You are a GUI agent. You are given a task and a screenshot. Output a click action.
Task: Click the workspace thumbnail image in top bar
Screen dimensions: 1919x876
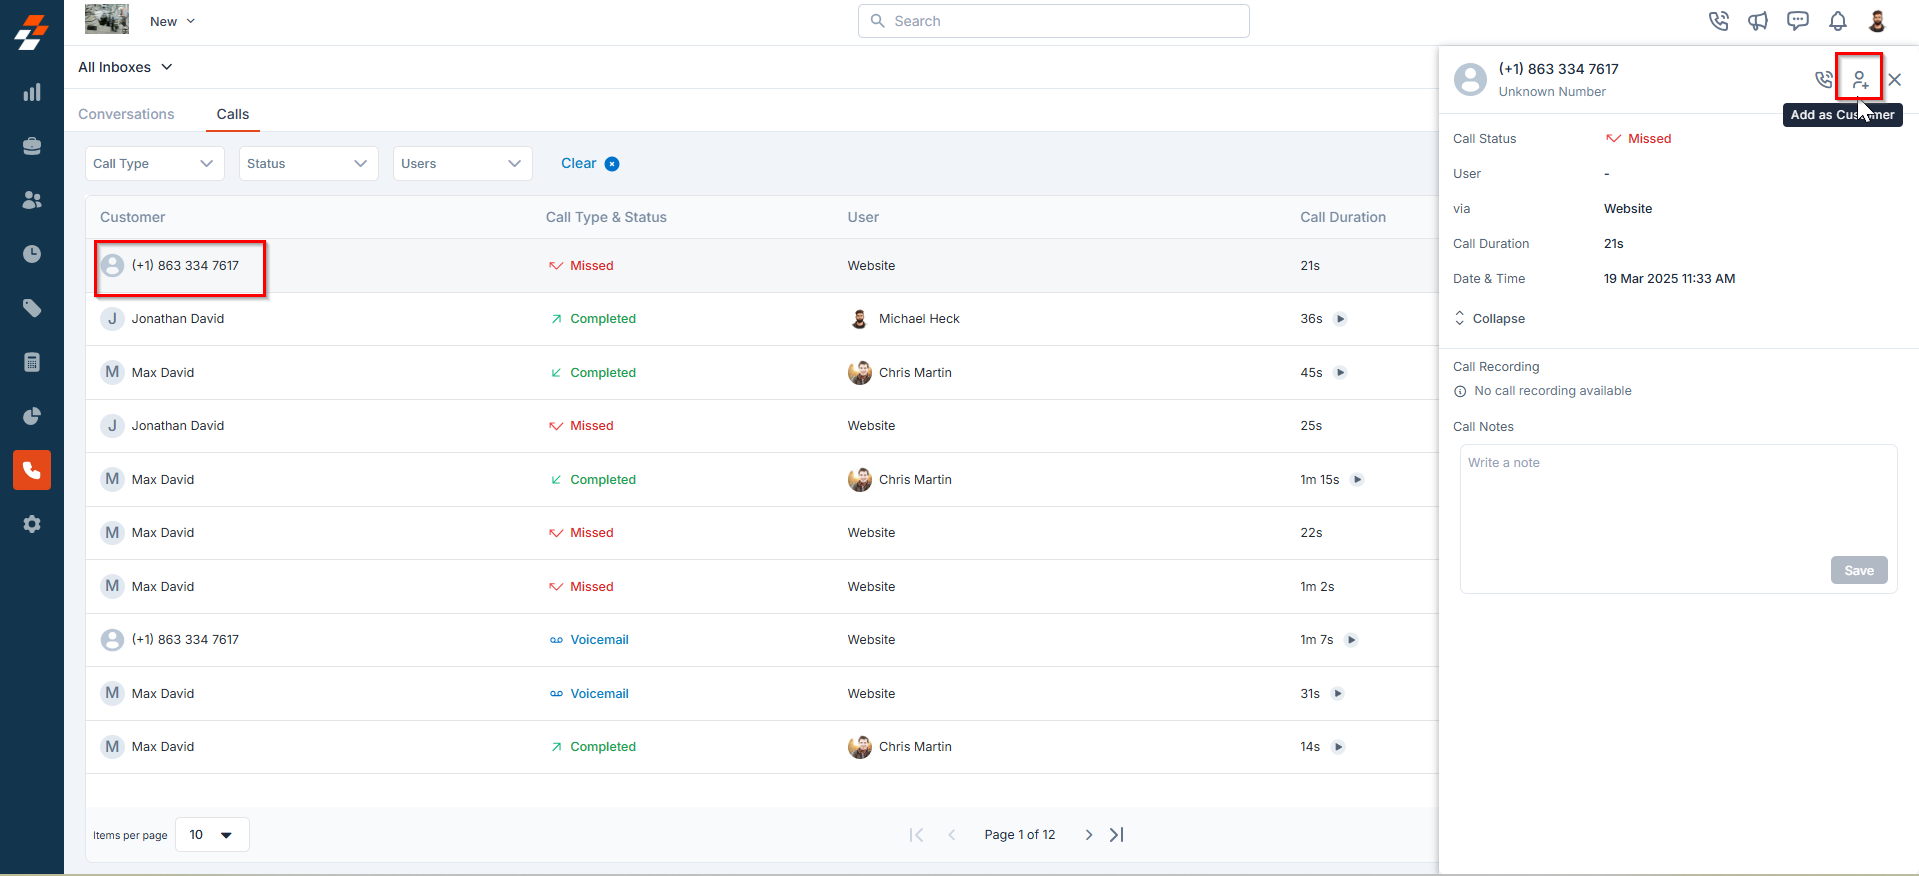pyautogui.click(x=107, y=19)
